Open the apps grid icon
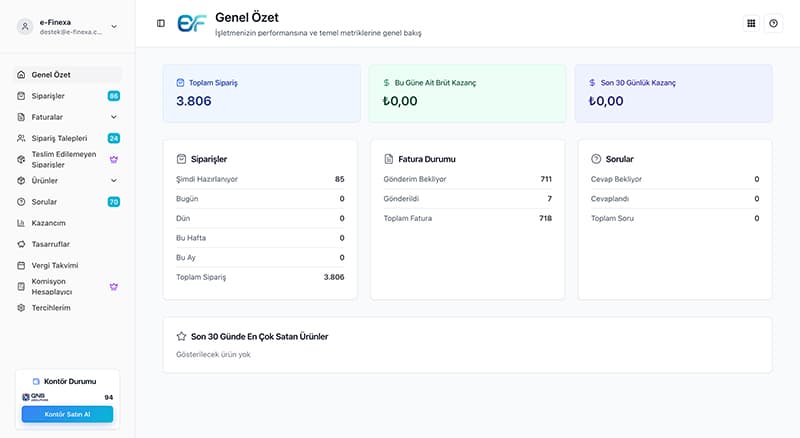Screen dimensions: 800x438 click(751, 23)
